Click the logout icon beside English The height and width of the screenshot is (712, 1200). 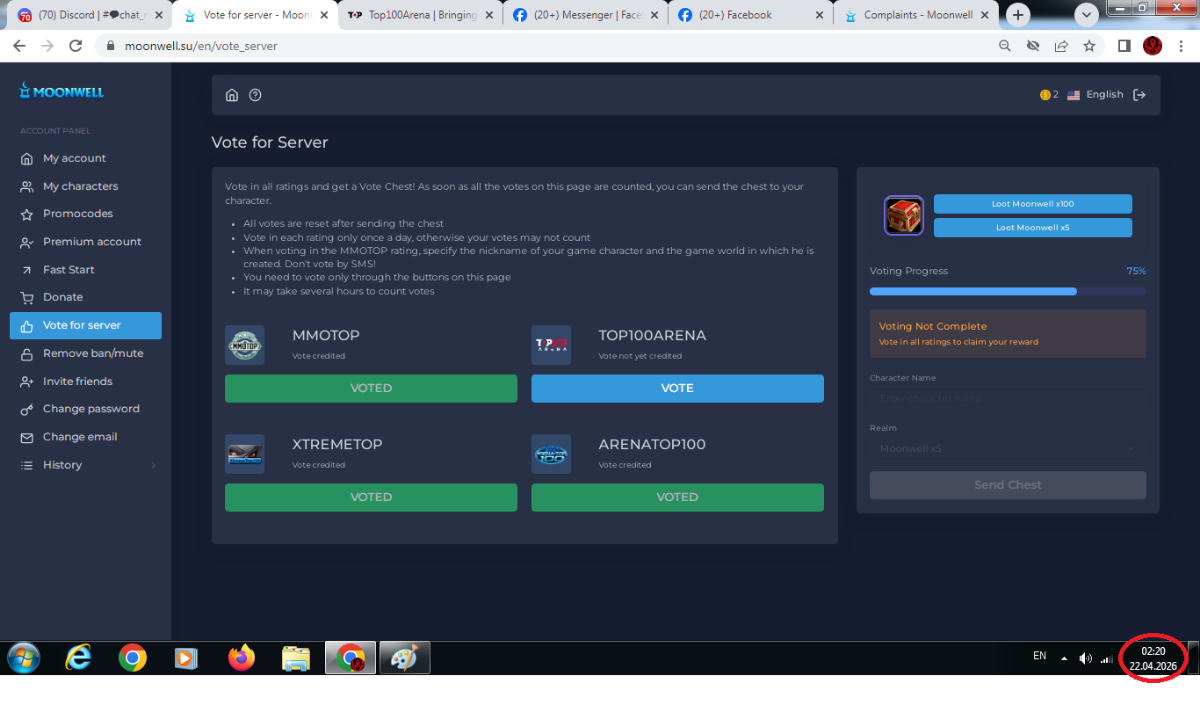[1139, 95]
